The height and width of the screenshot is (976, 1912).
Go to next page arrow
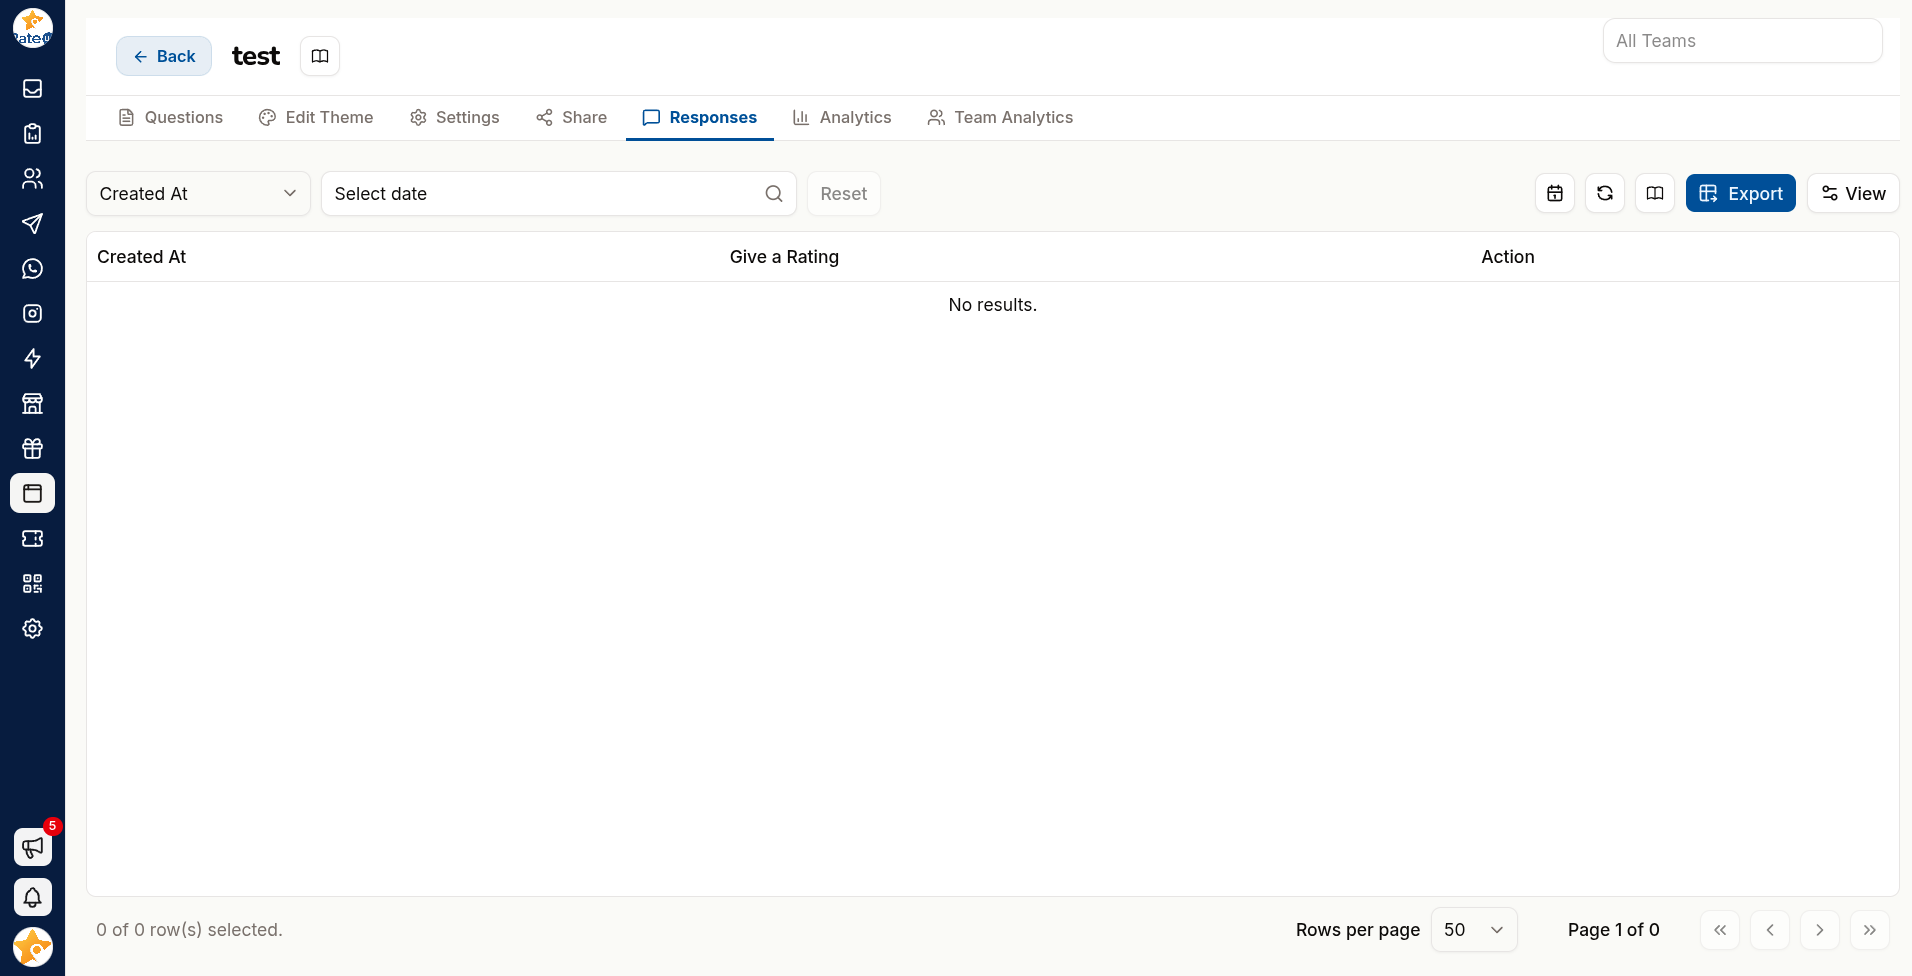pyautogui.click(x=1820, y=930)
